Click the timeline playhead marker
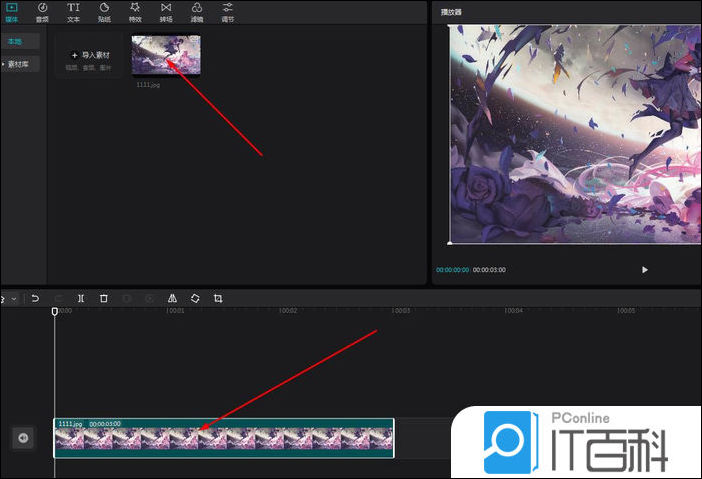The image size is (702, 479). point(55,311)
